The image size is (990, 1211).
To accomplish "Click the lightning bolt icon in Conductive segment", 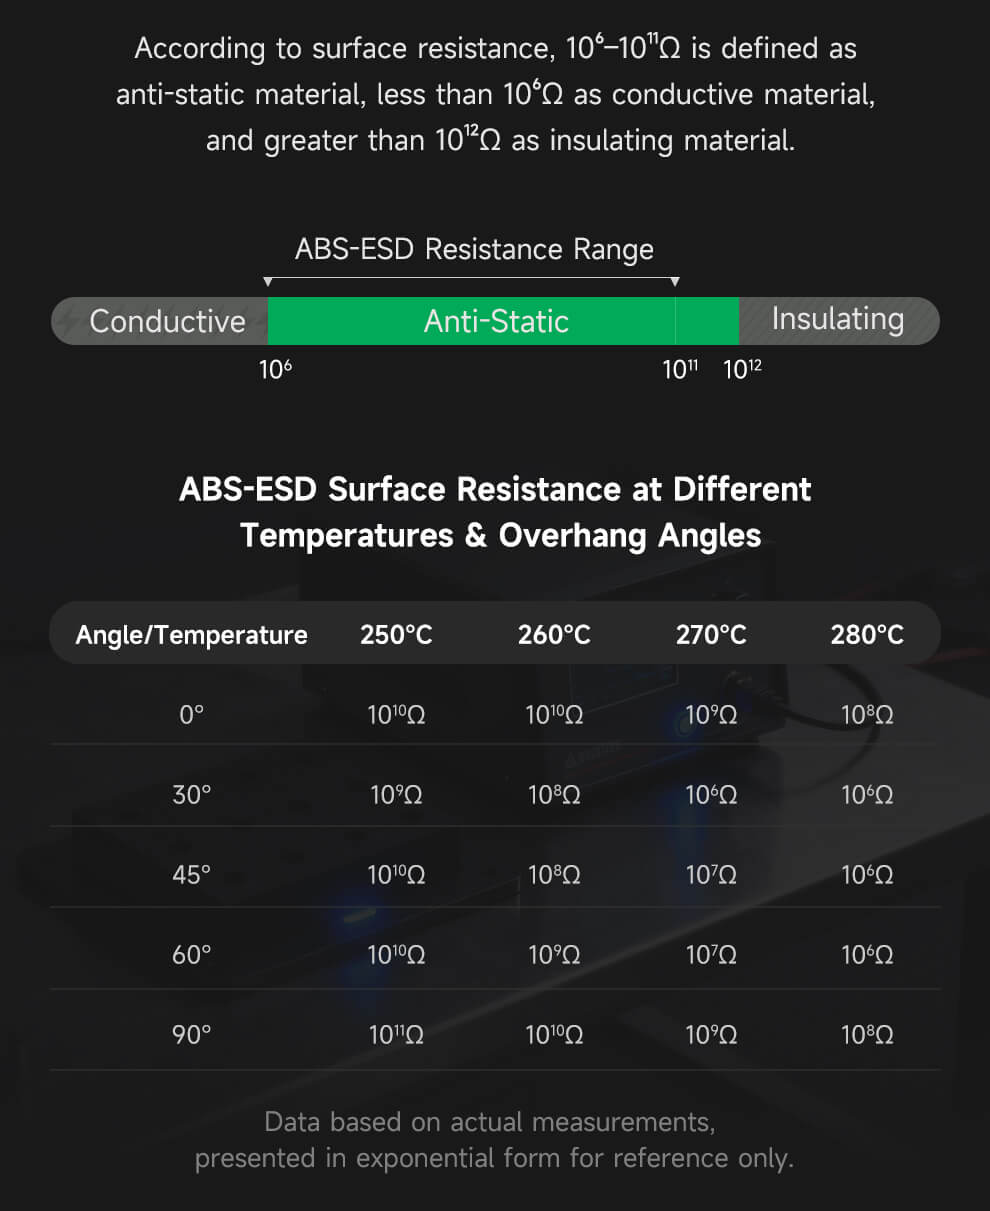I will [x=70, y=321].
